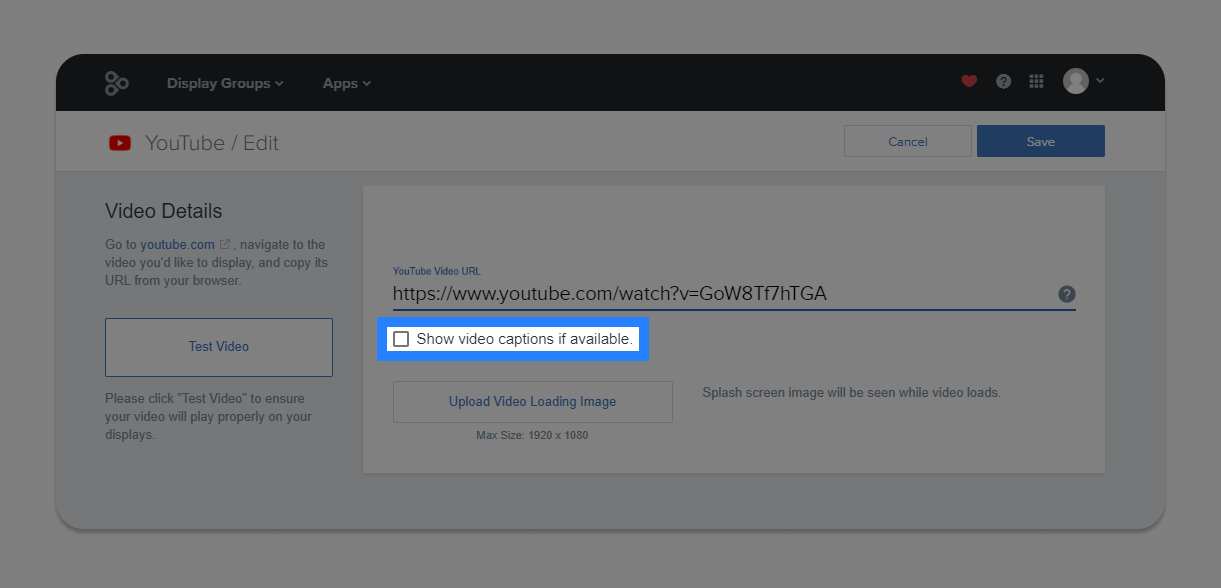1221x588 pixels.
Task: Click the Video Details heading
Action: click(164, 211)
